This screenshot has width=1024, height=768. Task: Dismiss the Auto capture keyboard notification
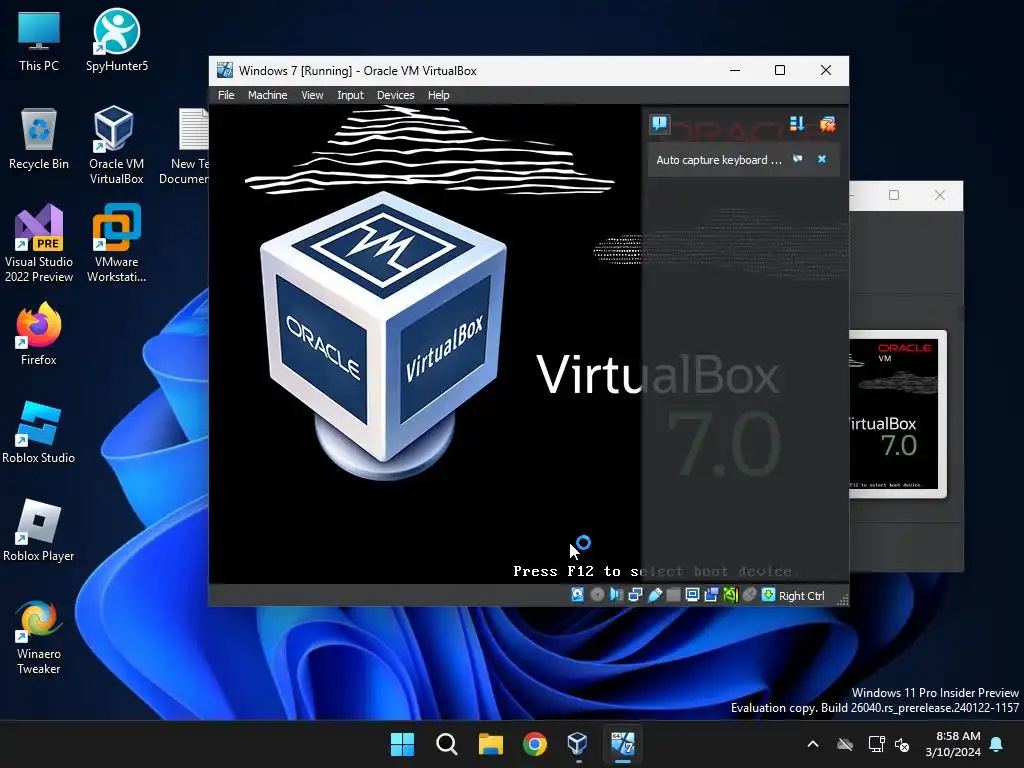tap(822, 159)
